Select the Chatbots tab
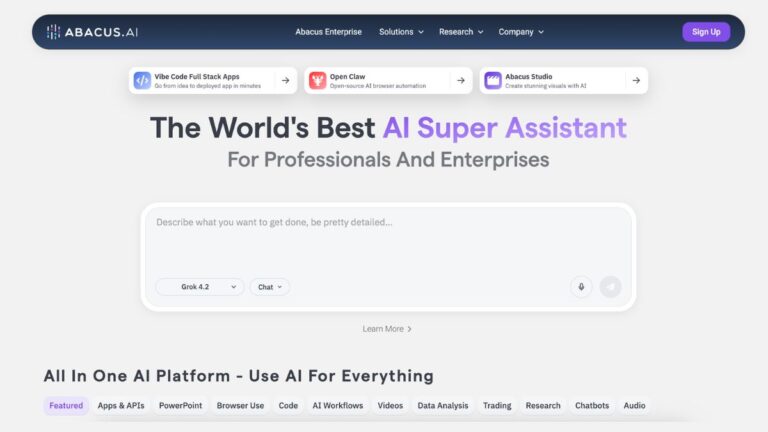The image size is (768, 432). pos(592,406)
